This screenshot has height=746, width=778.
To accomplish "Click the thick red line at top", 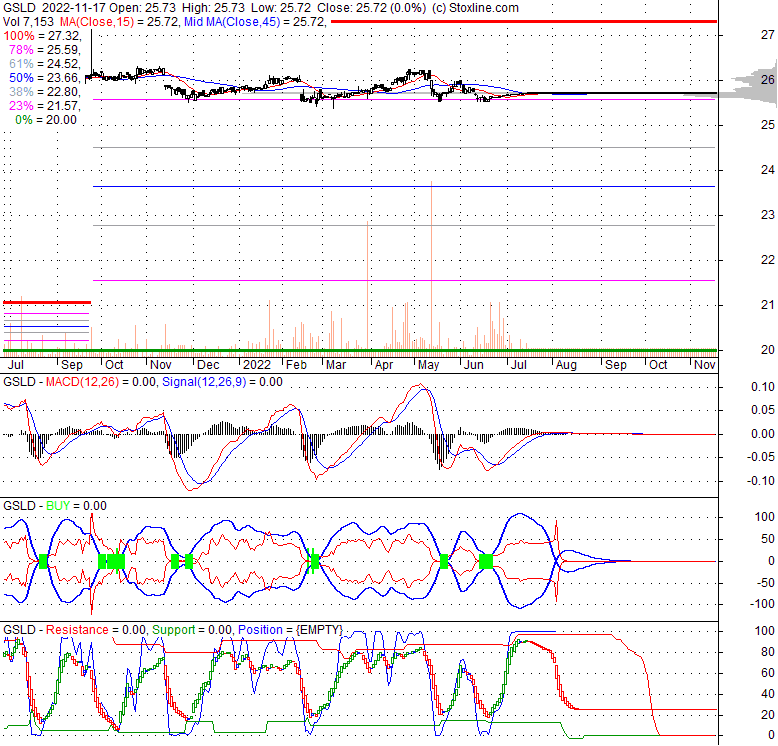I will 523,21.
